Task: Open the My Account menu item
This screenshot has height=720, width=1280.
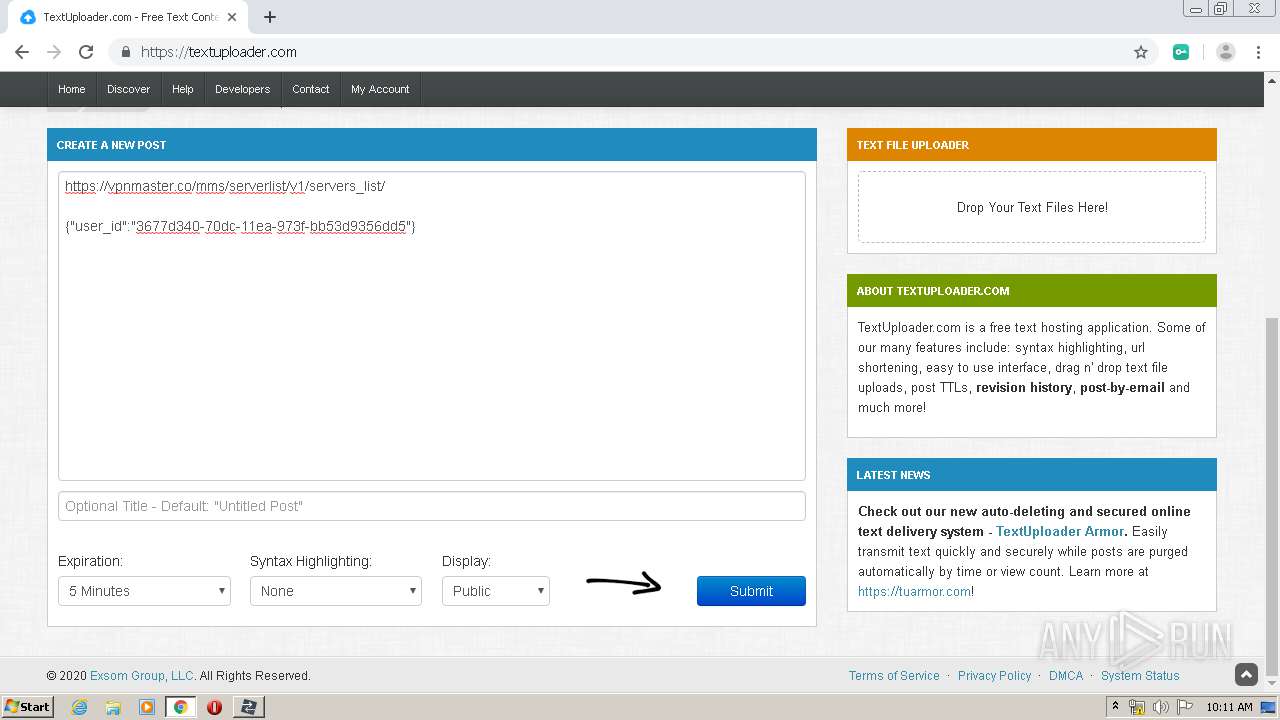Action: (380, 89)
